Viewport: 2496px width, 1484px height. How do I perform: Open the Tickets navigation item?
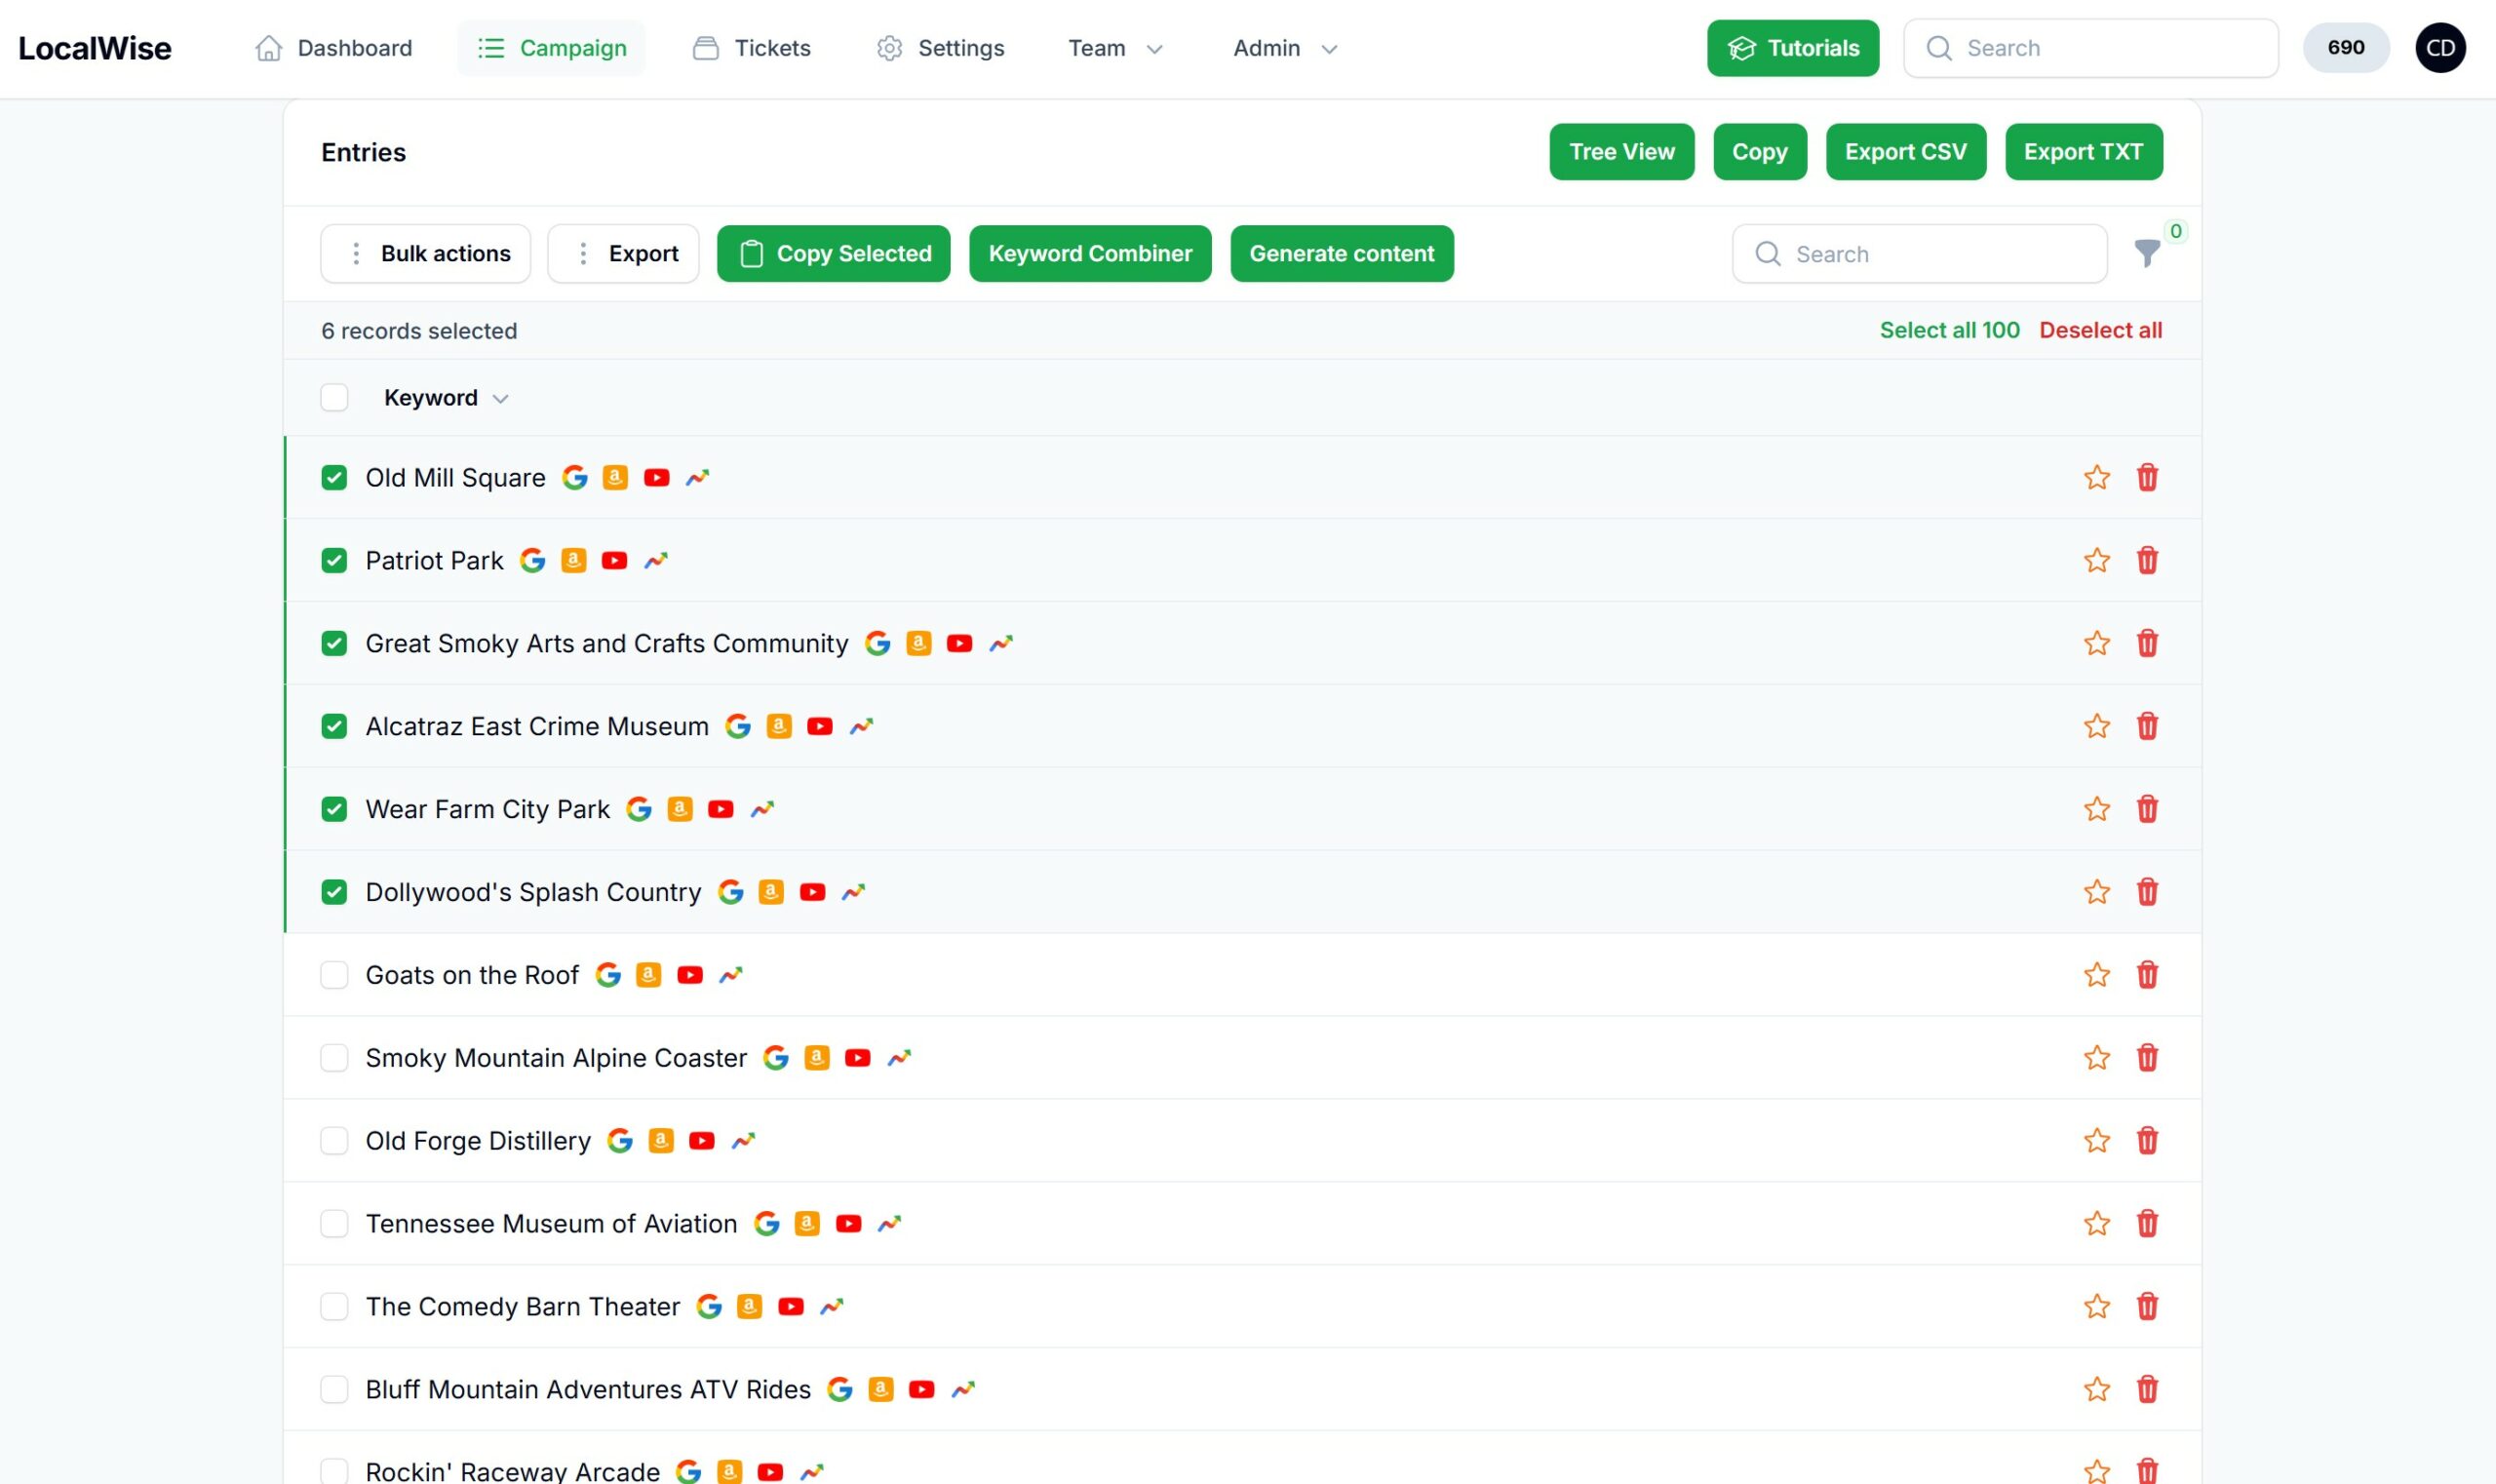click(751, 48)
